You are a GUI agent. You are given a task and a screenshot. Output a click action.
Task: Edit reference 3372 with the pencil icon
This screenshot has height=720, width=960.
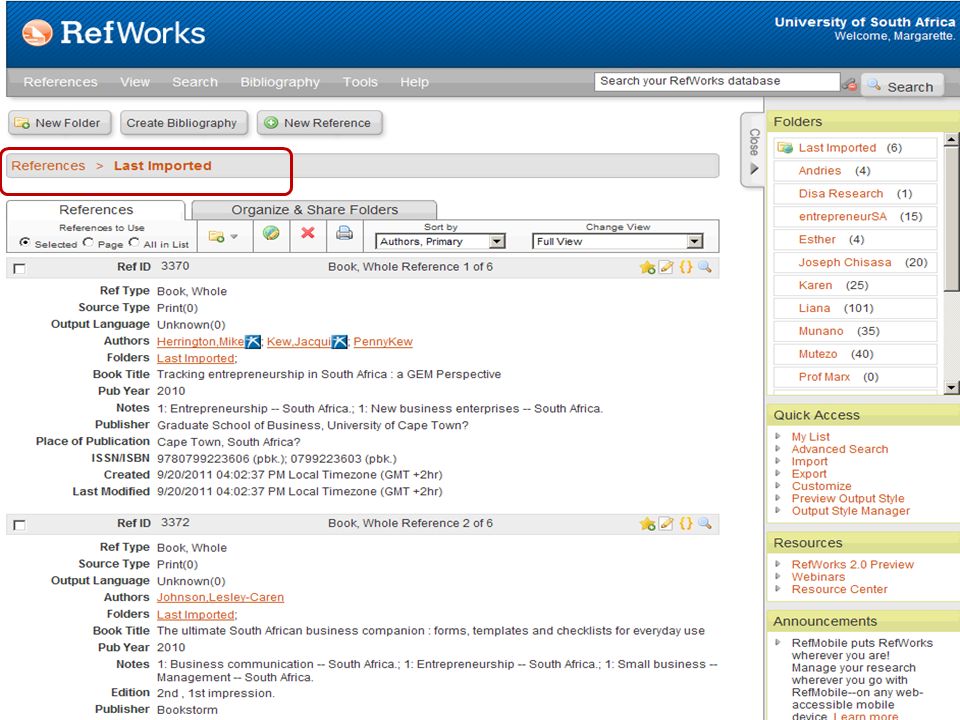click(x=666, y=523)
